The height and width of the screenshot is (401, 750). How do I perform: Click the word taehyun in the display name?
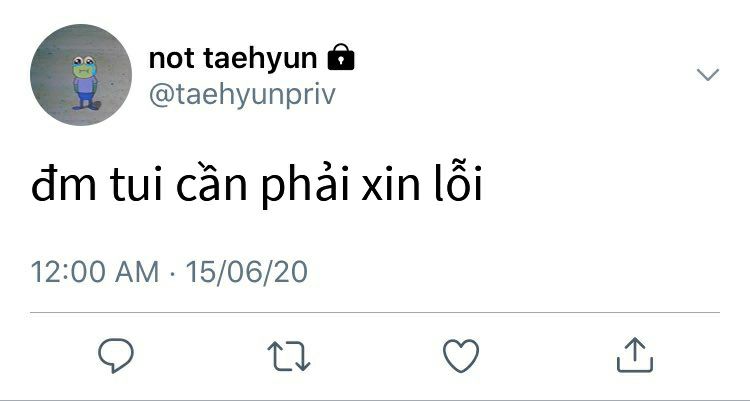coord(260,59)
